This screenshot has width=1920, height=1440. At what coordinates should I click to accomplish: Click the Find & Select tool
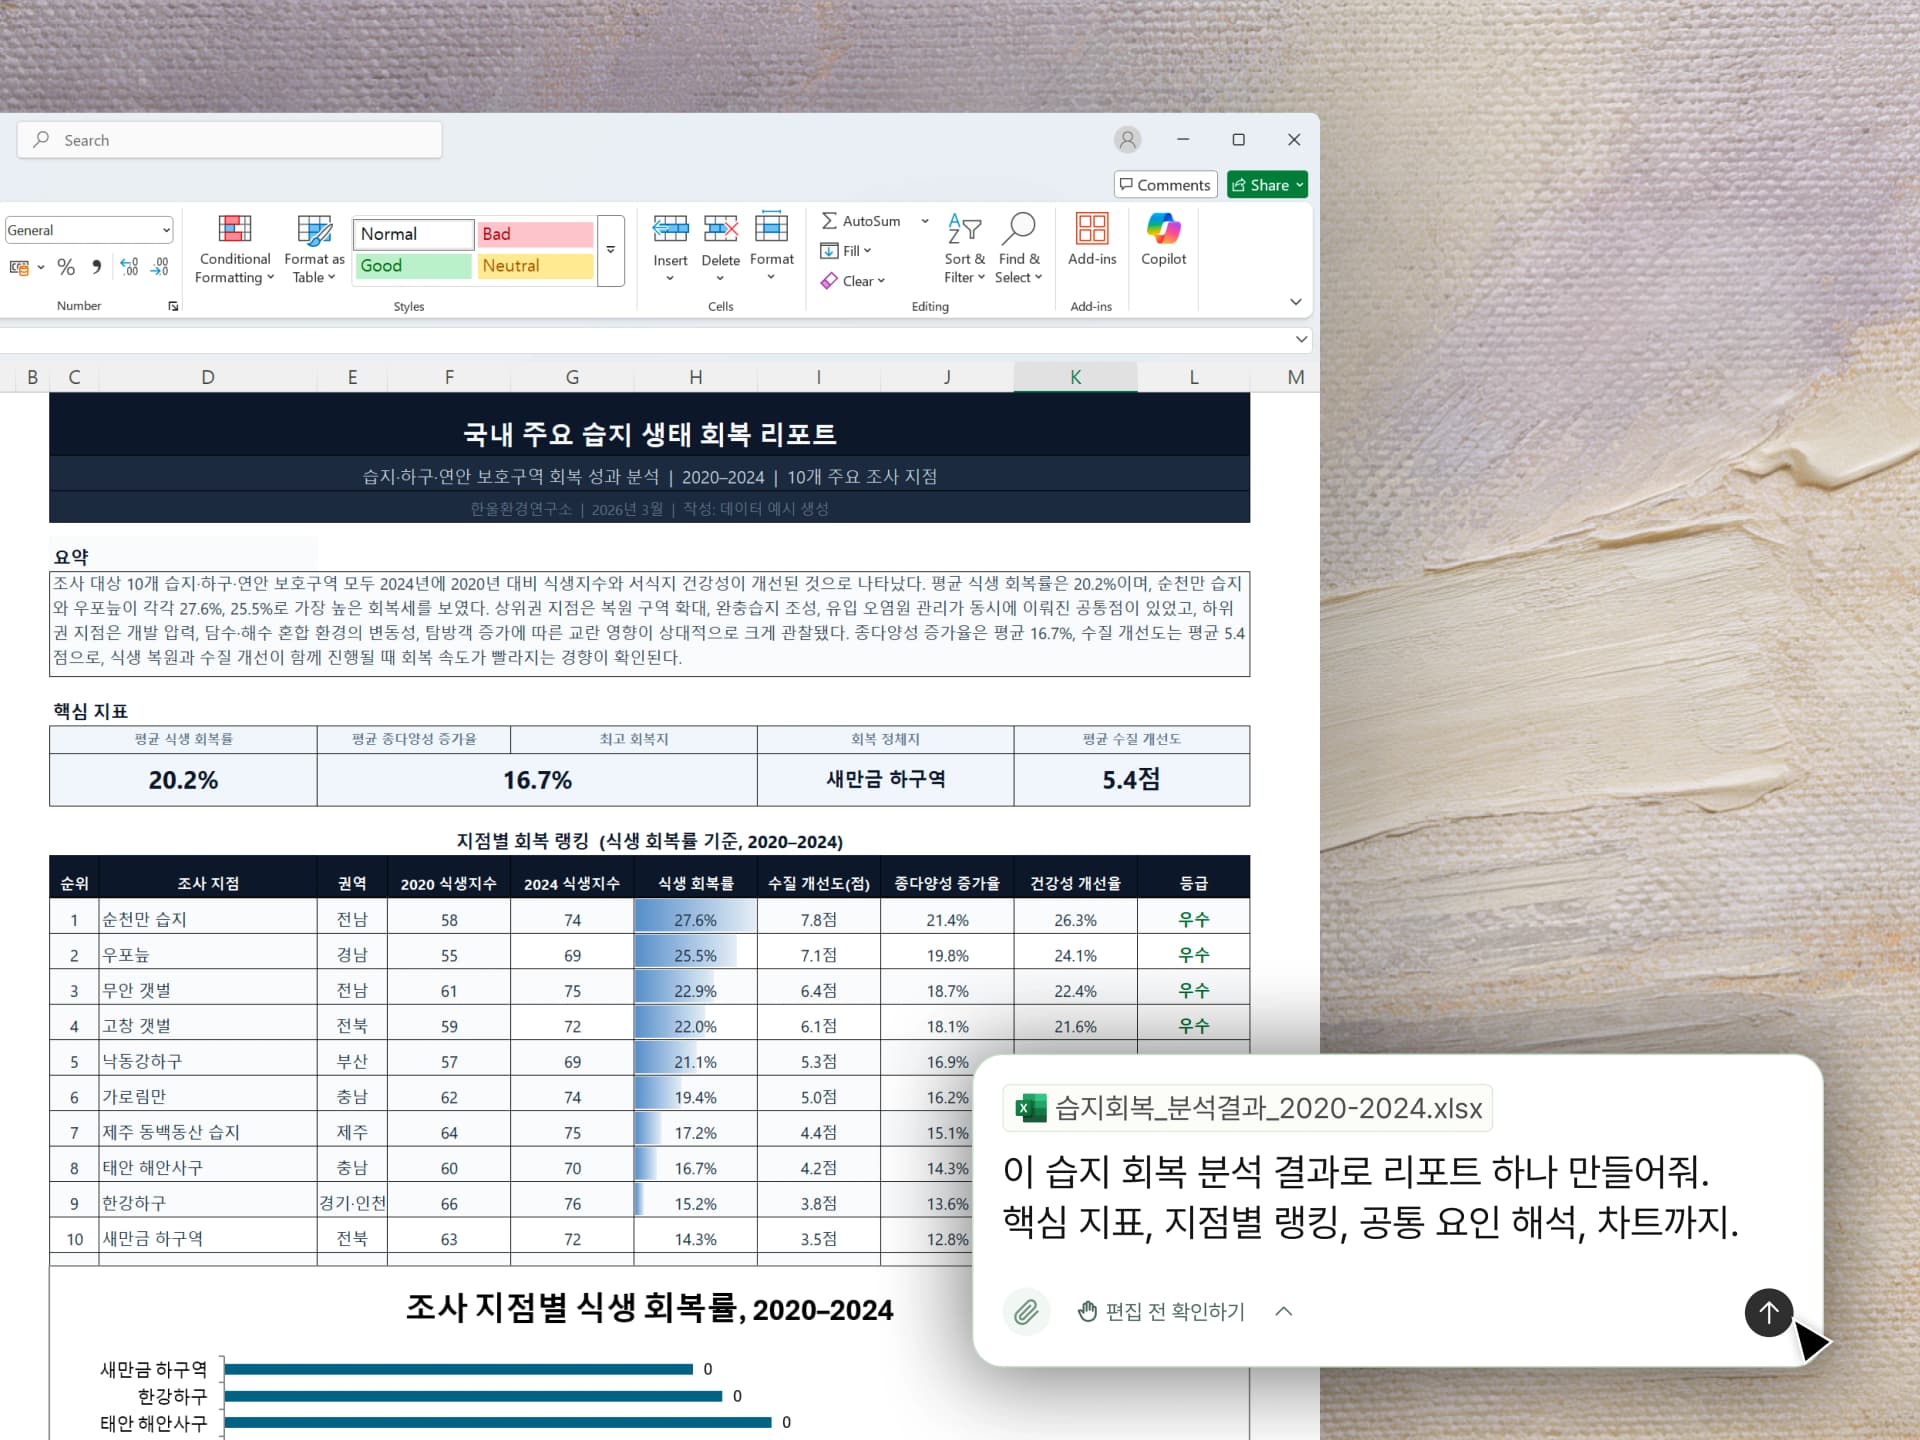pos(1019,248)
